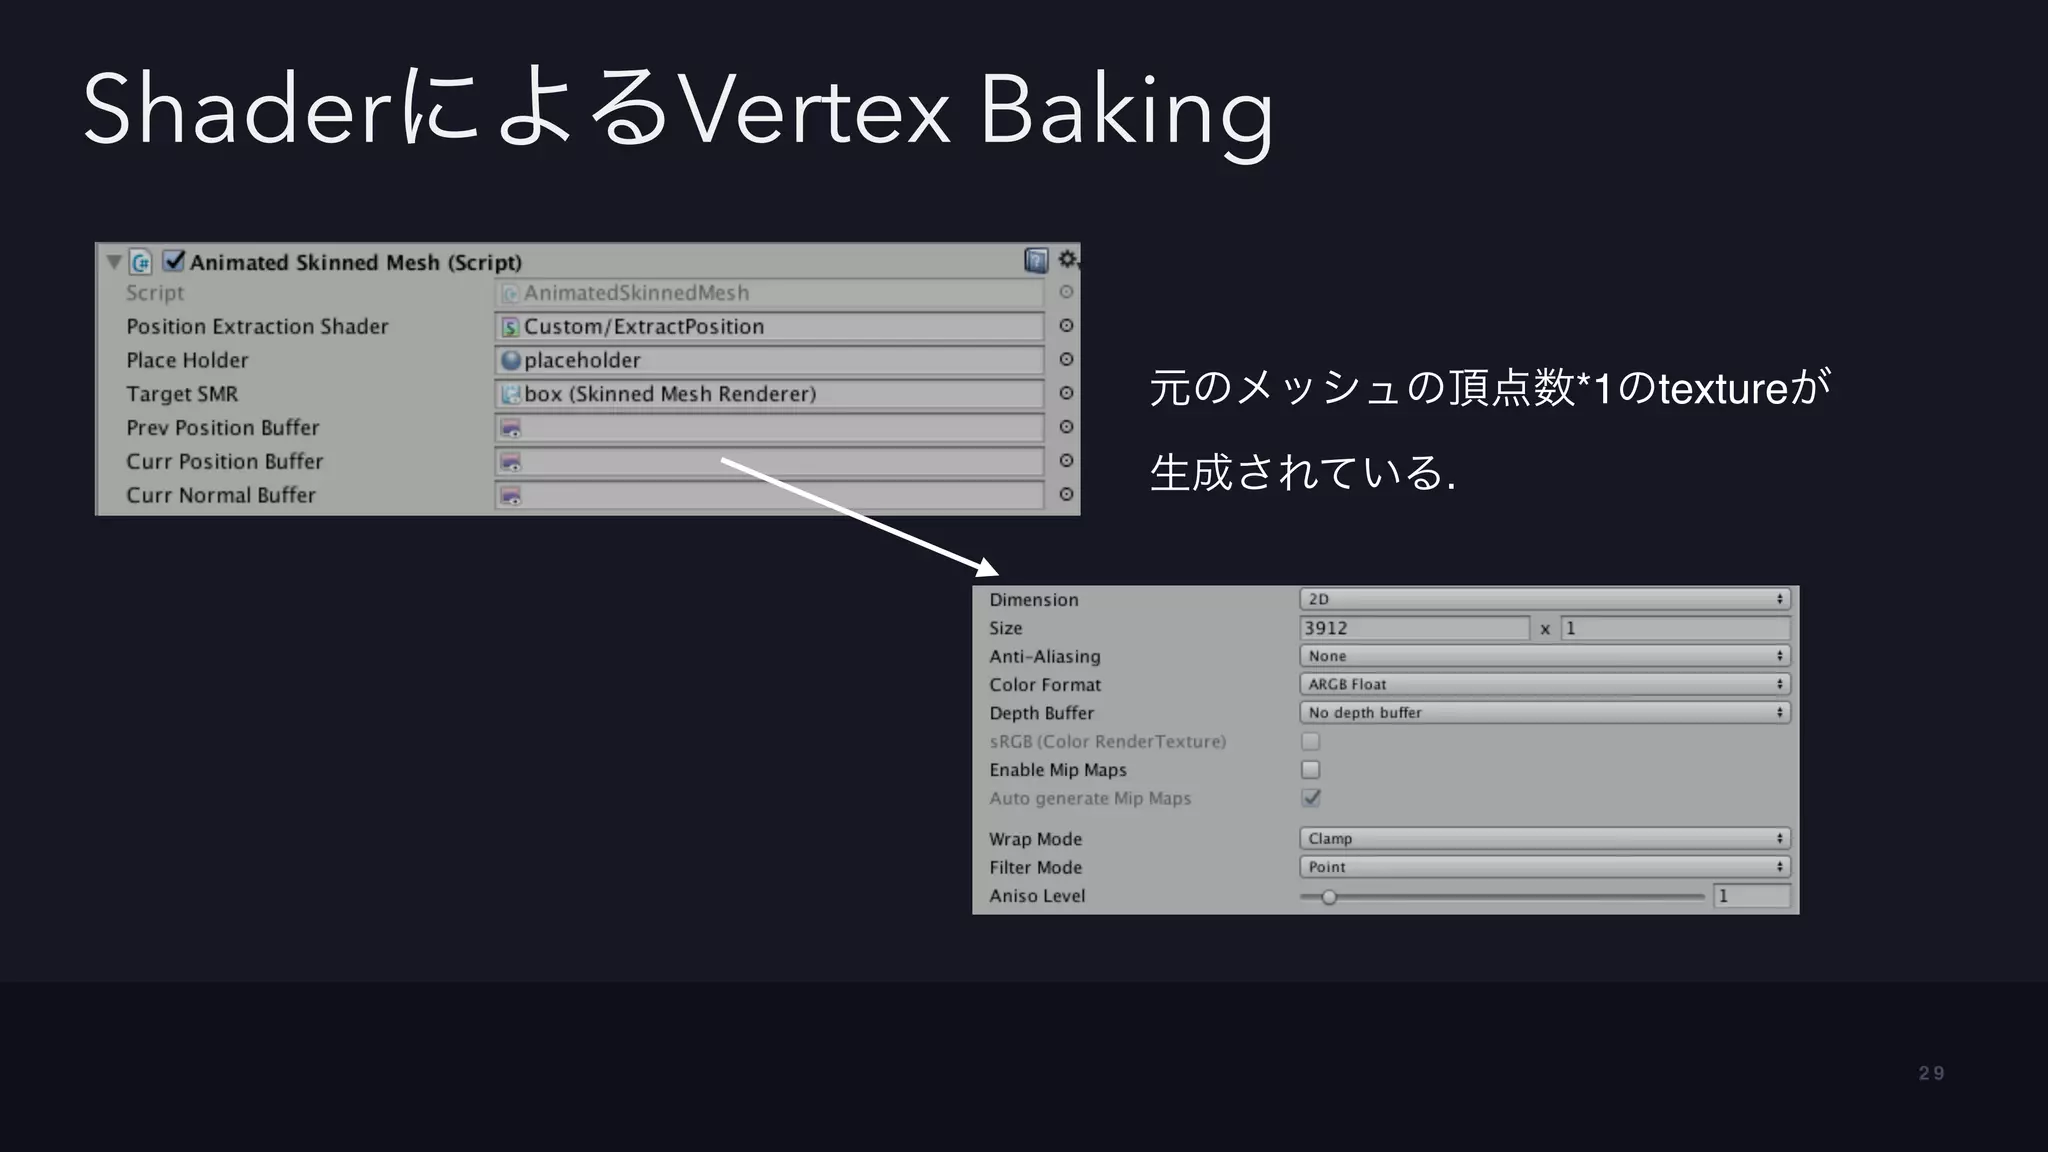Click the Curr Position Buffer texture icon
This screenshot has height=1152, width=2048.
click(x=510, y=462)
